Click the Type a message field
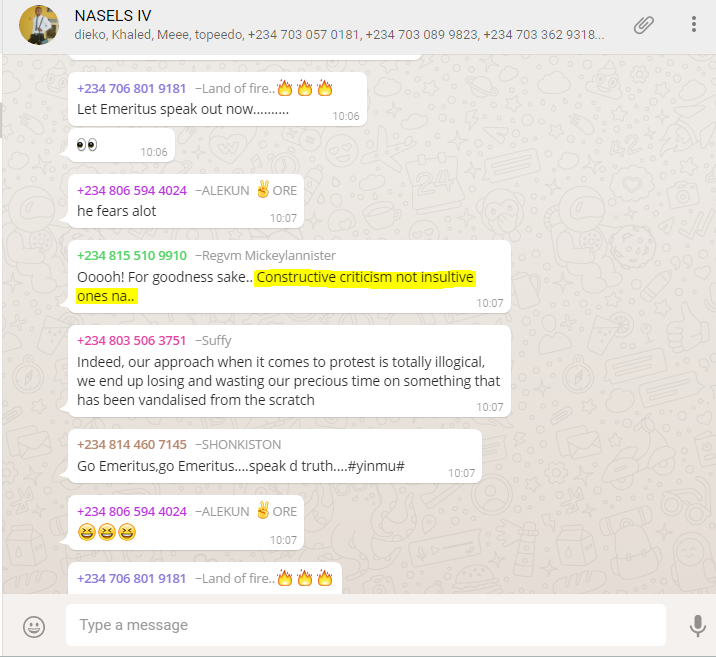The height and width of the screenshot is (657, 716). [x=366, y=625]
